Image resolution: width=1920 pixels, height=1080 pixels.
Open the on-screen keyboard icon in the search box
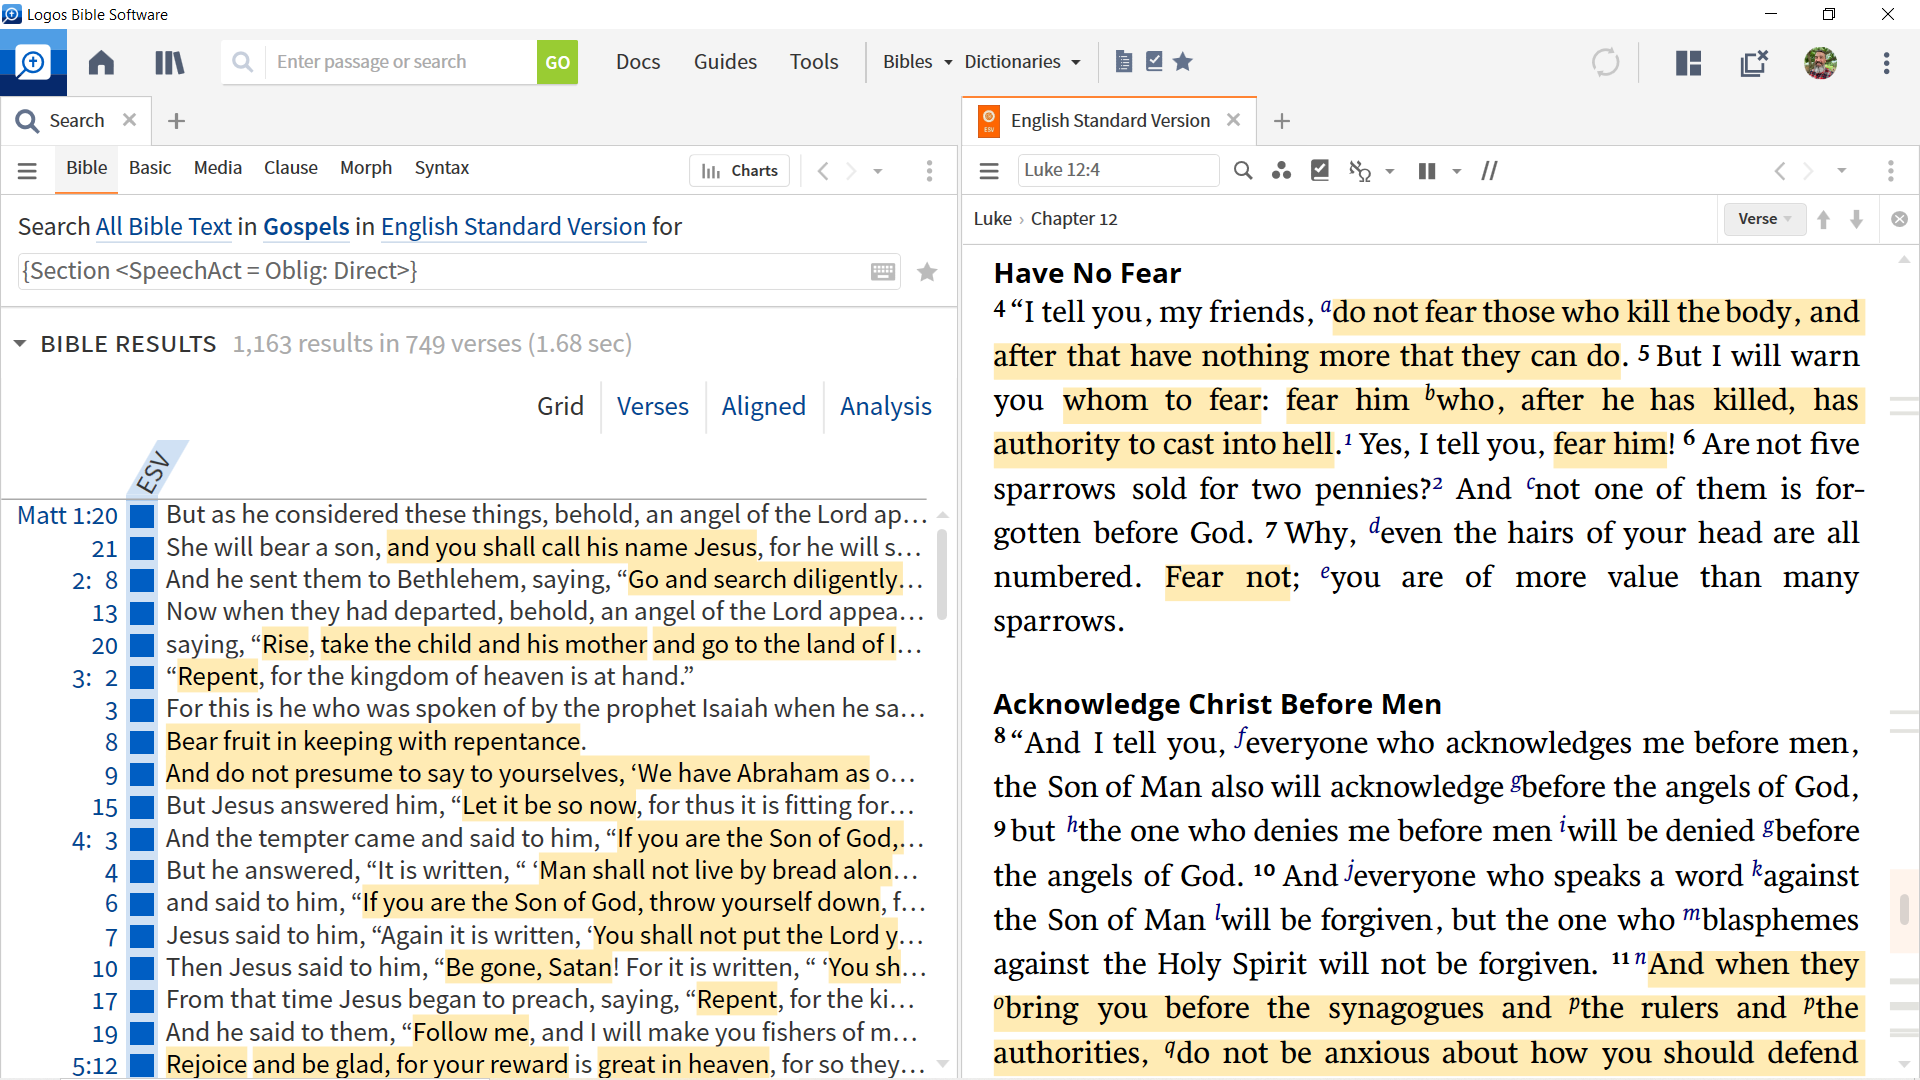tap(883, 272)
